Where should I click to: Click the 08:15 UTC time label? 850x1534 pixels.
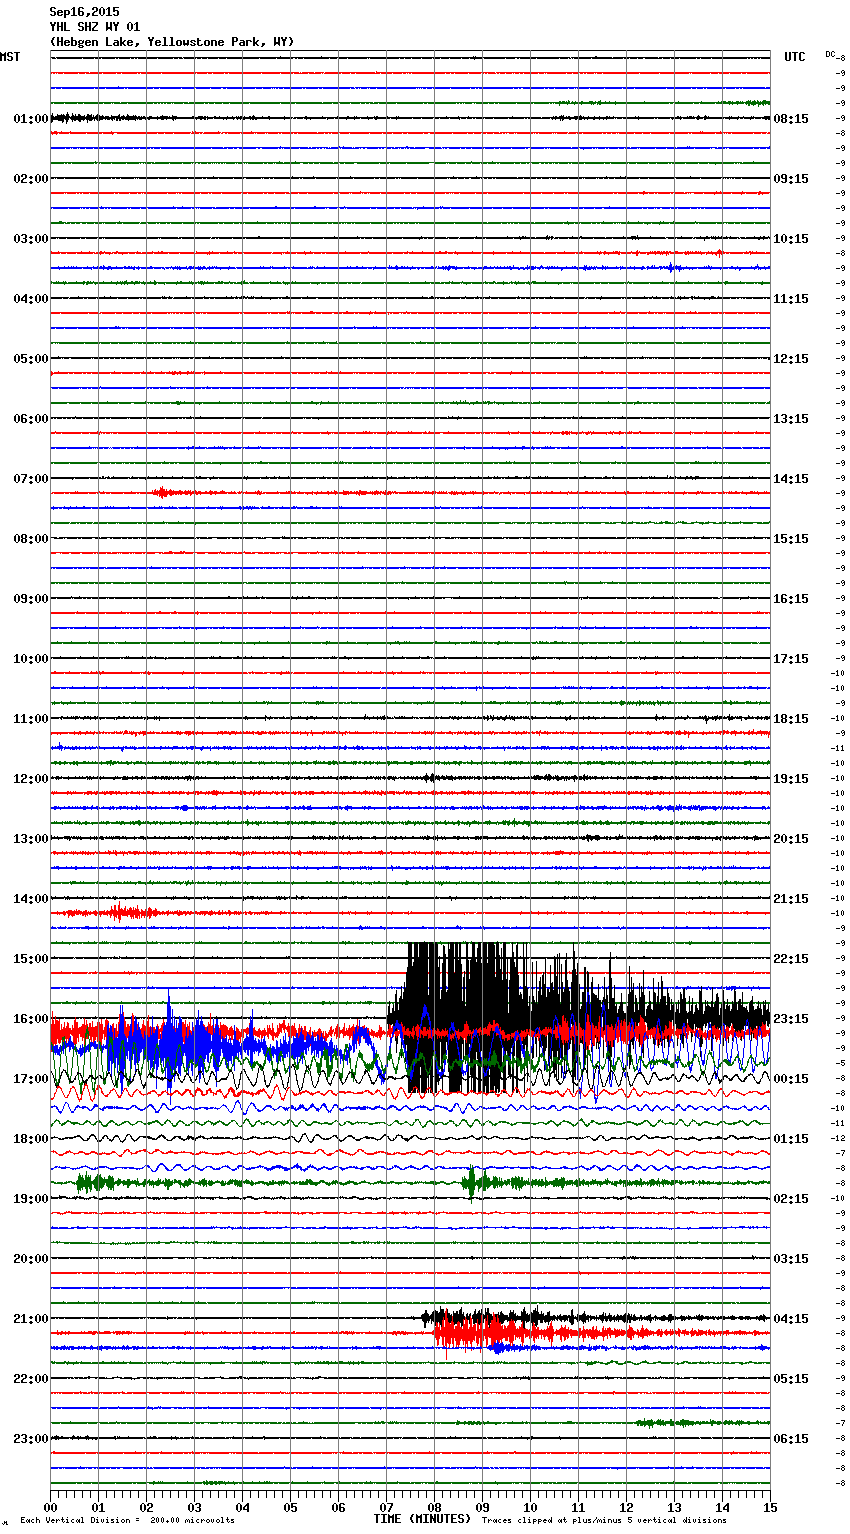pos(791,119)
